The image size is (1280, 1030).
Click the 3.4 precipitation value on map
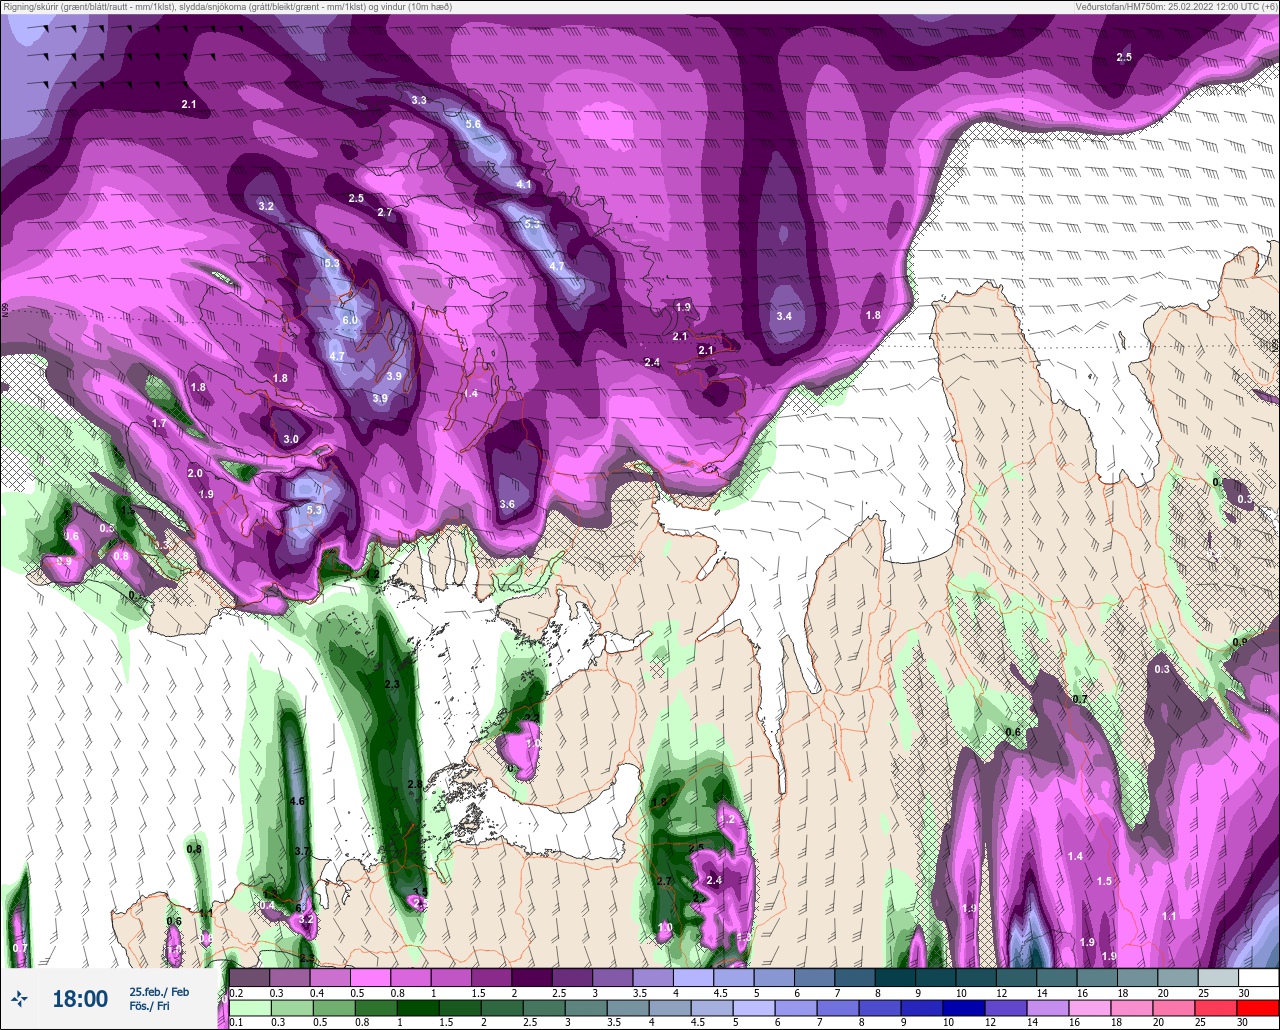pyautogui.click(x=784, y=316)
